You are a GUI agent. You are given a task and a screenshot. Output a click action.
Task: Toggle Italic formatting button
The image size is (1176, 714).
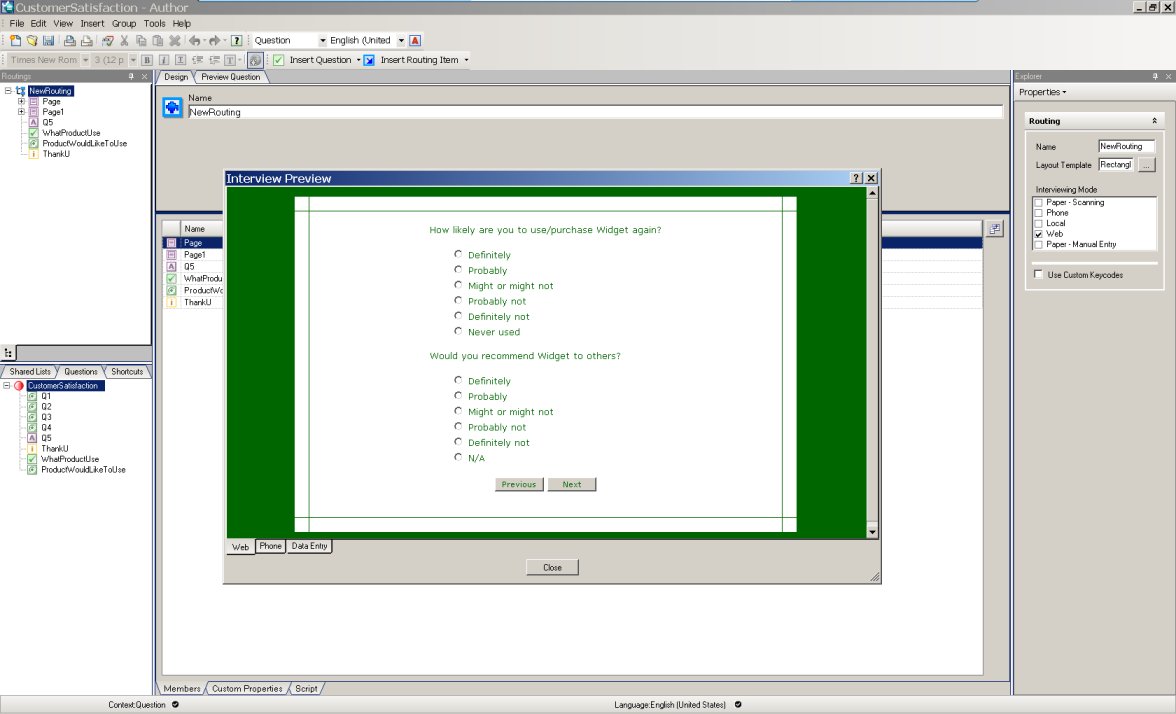164,60
